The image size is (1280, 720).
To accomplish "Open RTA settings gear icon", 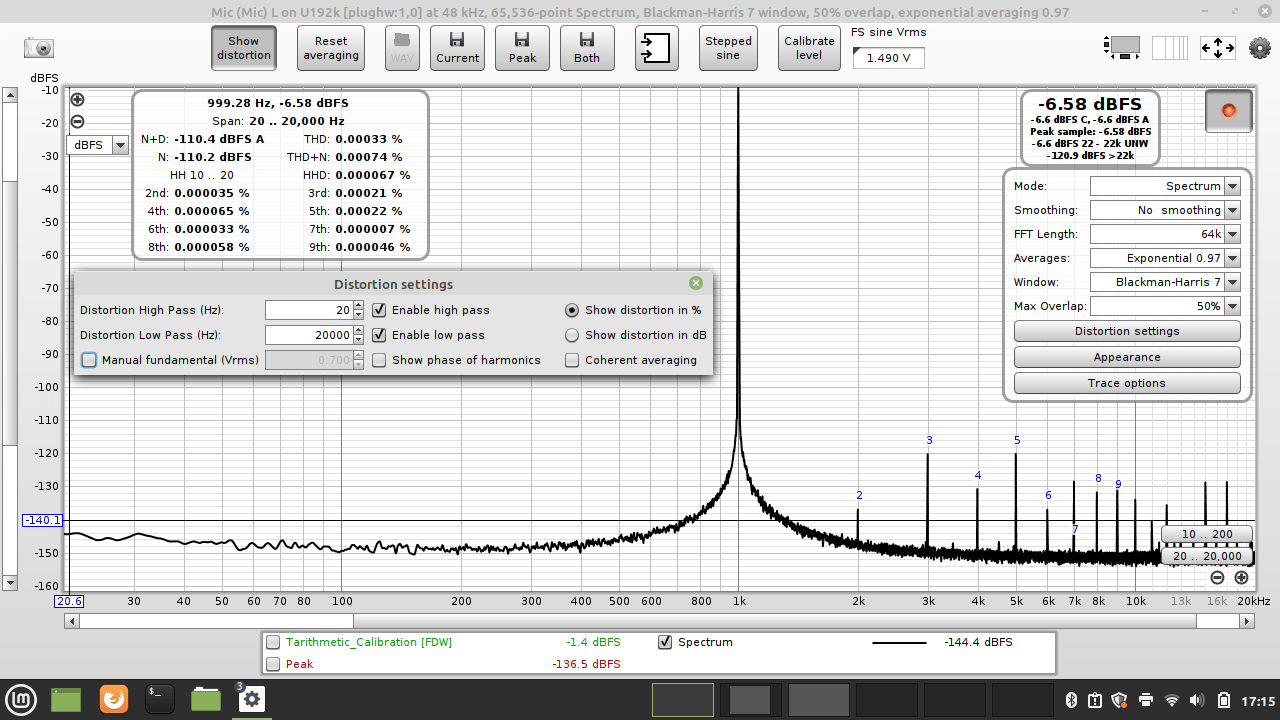I will click(1260, 48).
